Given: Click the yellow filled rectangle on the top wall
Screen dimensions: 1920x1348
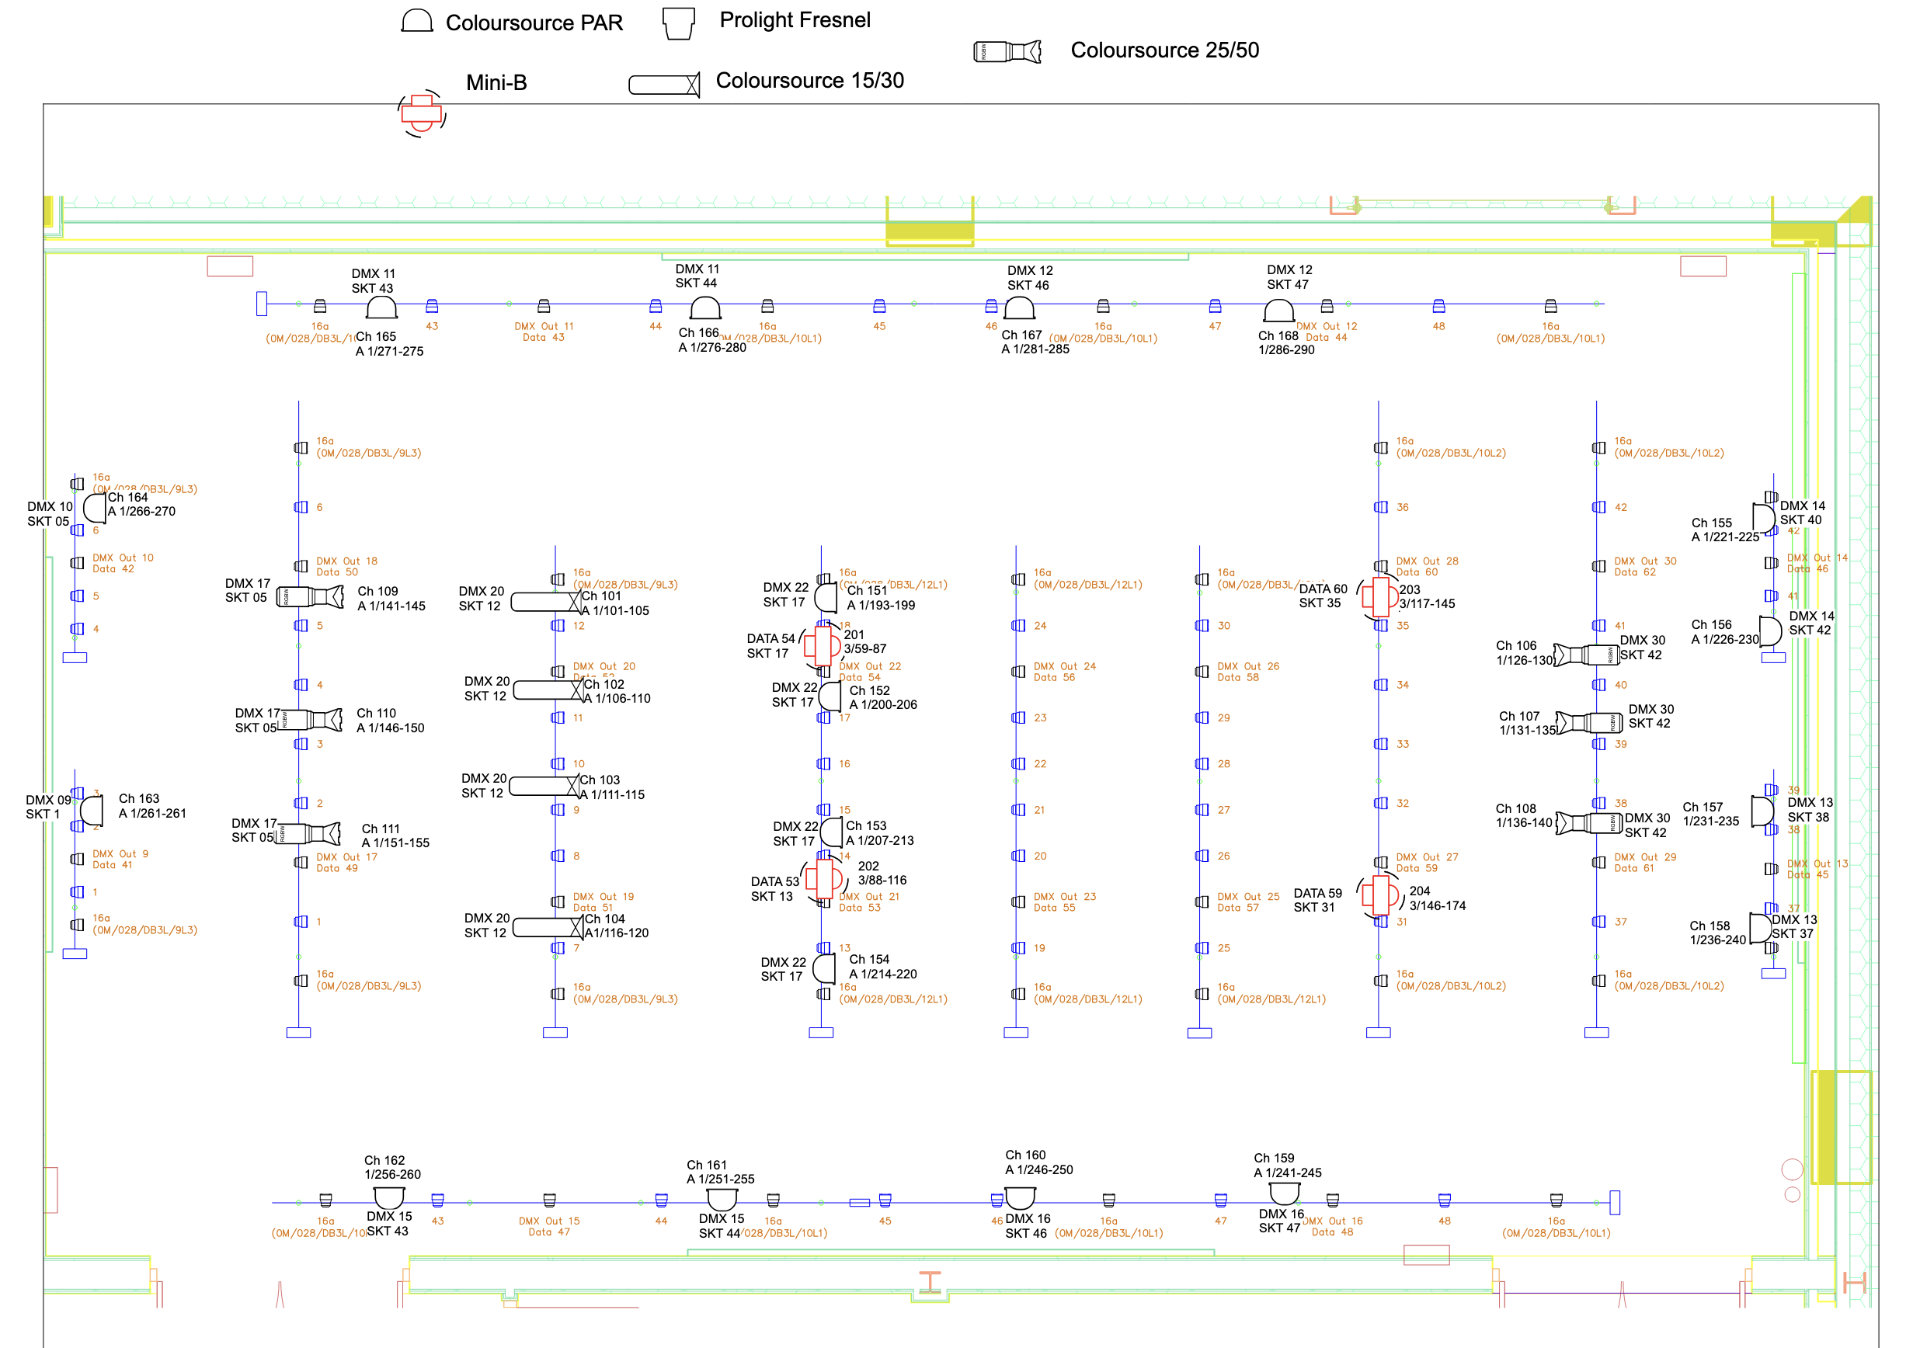Looking at the screenshot, I should click(x=929, y=231).
